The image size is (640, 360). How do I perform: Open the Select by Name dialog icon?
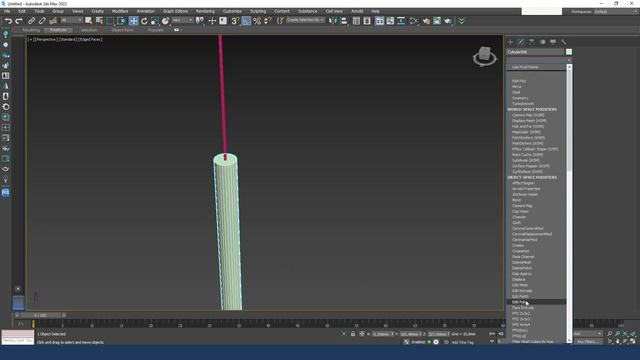pyautogui.click(x=99, y=21)
